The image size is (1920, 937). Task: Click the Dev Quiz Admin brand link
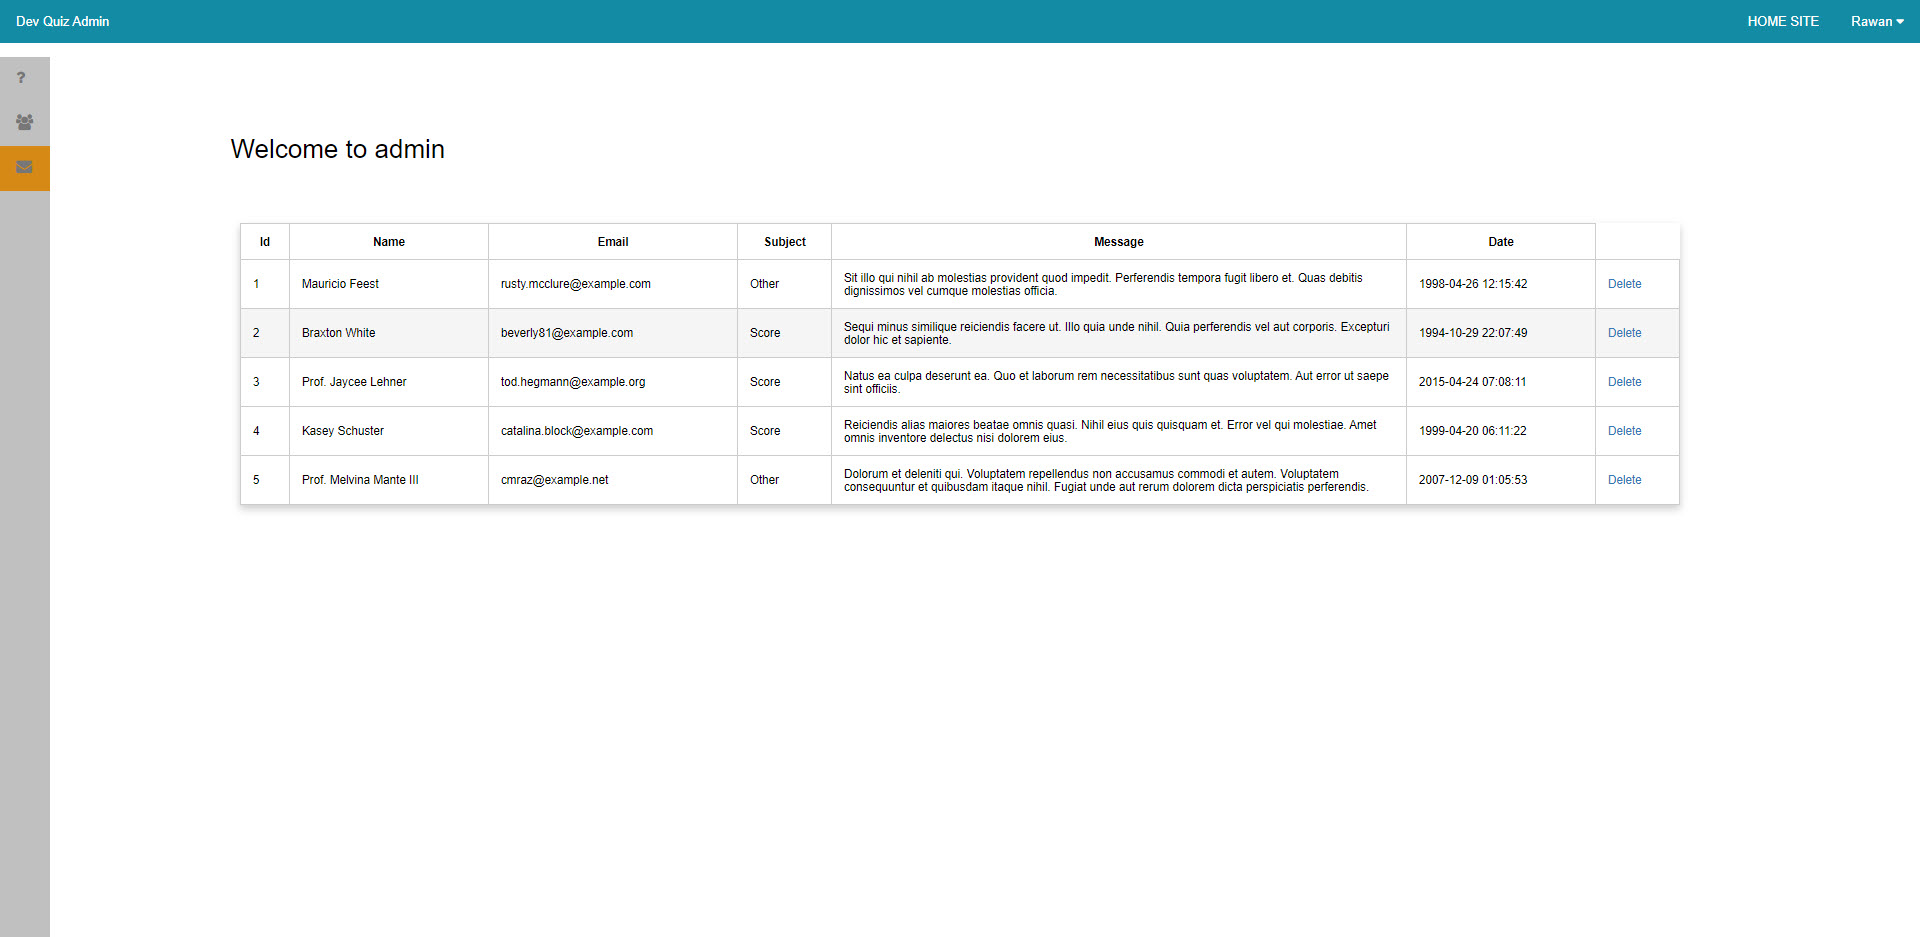62,21
